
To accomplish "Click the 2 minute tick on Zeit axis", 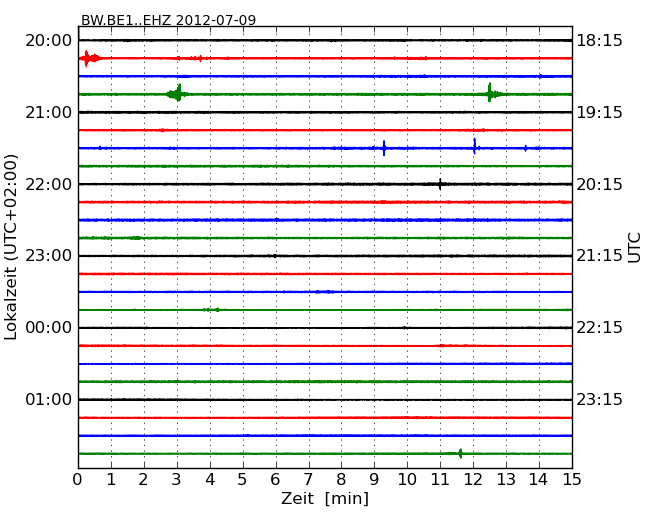I will (143, 479).
